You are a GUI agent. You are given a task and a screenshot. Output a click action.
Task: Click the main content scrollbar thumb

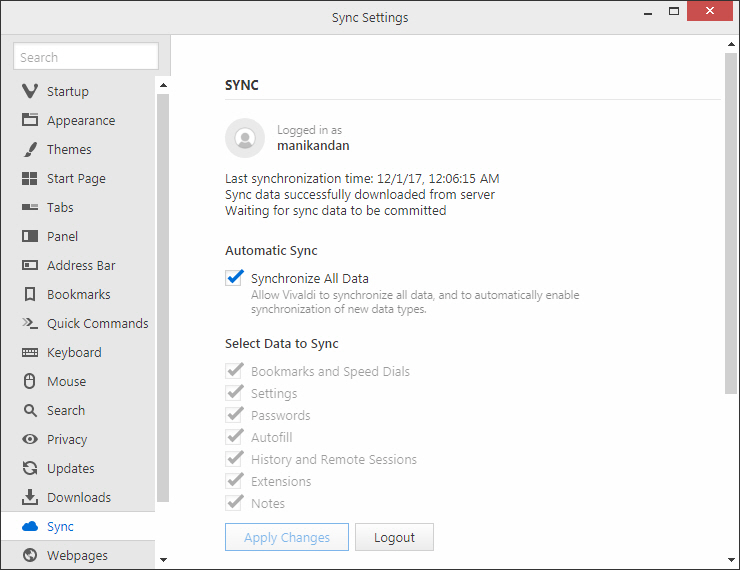[731, 223]
